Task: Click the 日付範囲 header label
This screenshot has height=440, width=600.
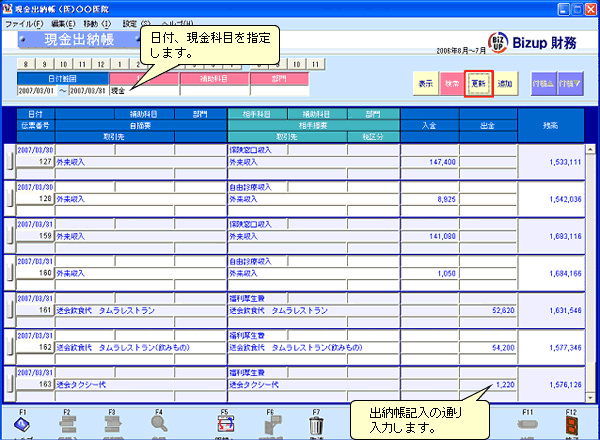Action: (x=62, y=79)
